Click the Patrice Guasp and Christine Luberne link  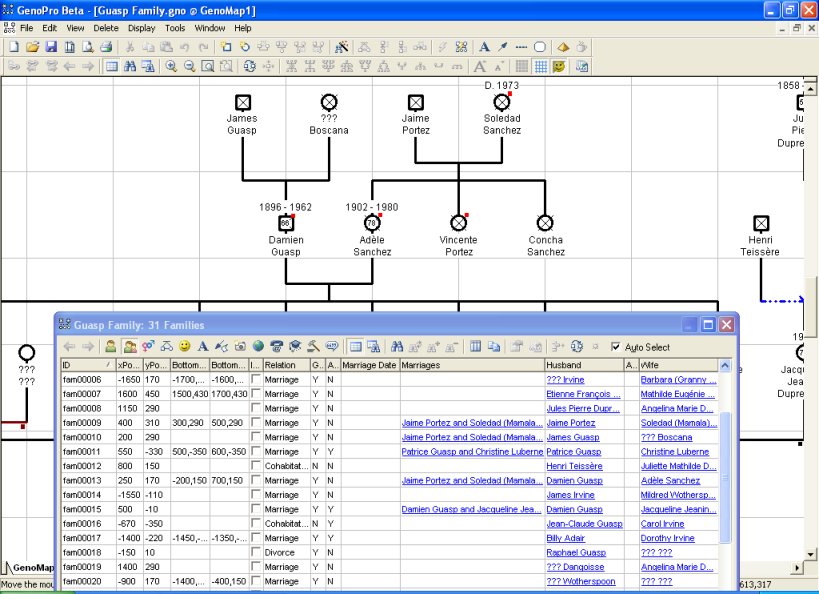coord(470,452)
